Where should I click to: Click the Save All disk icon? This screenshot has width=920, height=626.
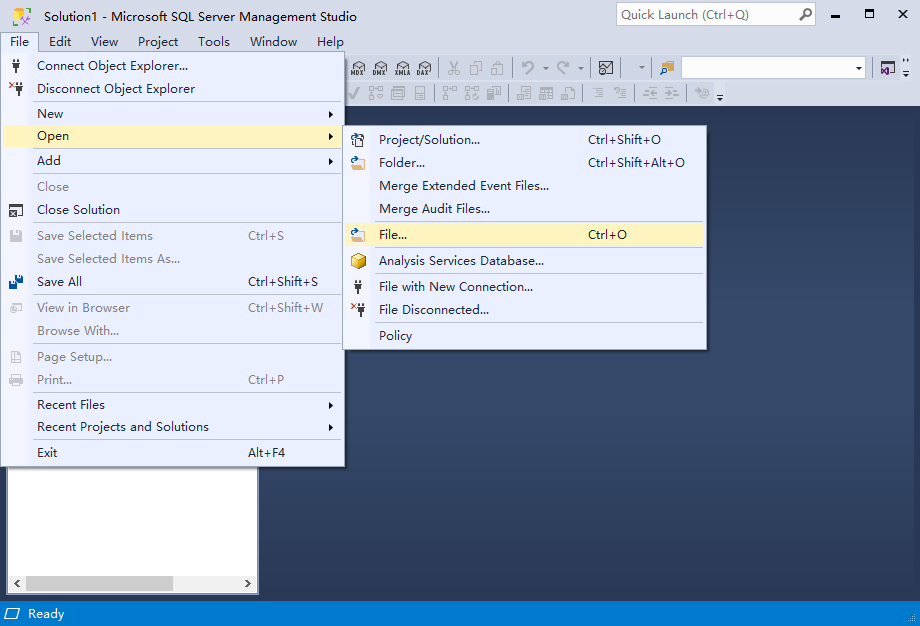point(16,282)
